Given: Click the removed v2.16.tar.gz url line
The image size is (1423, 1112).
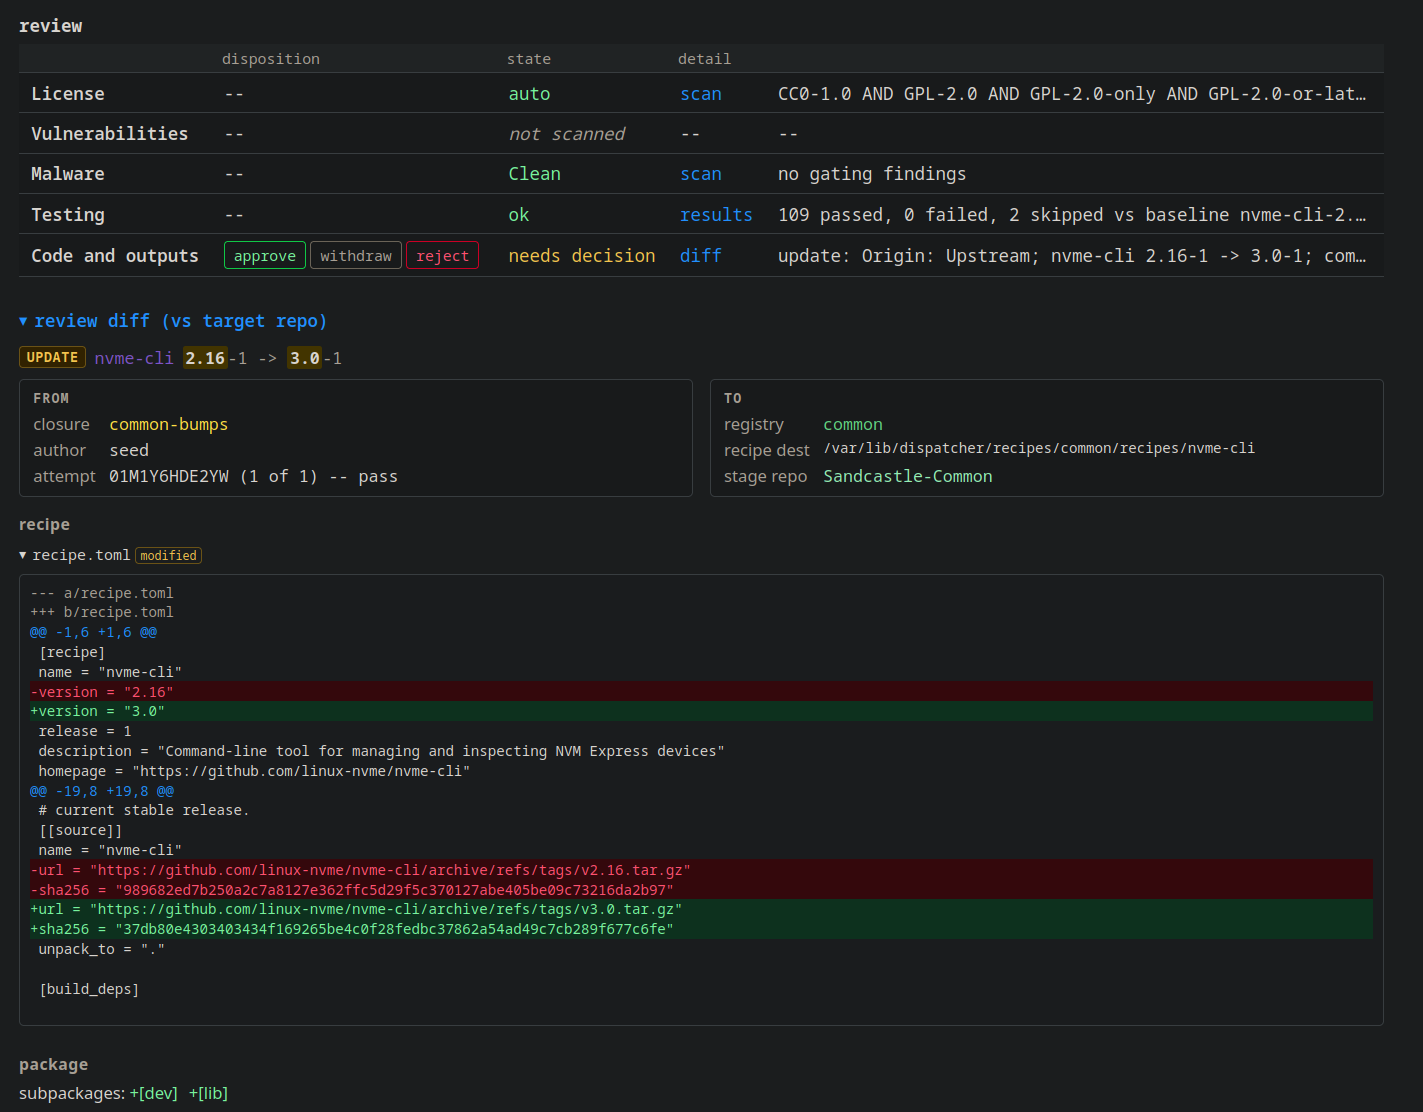Looking at the screenshot, I should [x=701, y=870].
